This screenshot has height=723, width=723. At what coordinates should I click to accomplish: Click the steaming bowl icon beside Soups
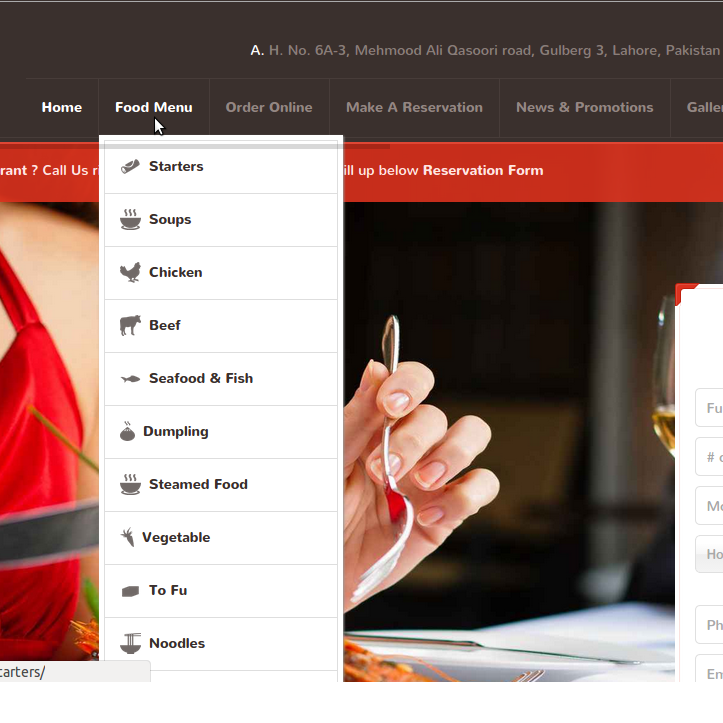coord(130,219)
